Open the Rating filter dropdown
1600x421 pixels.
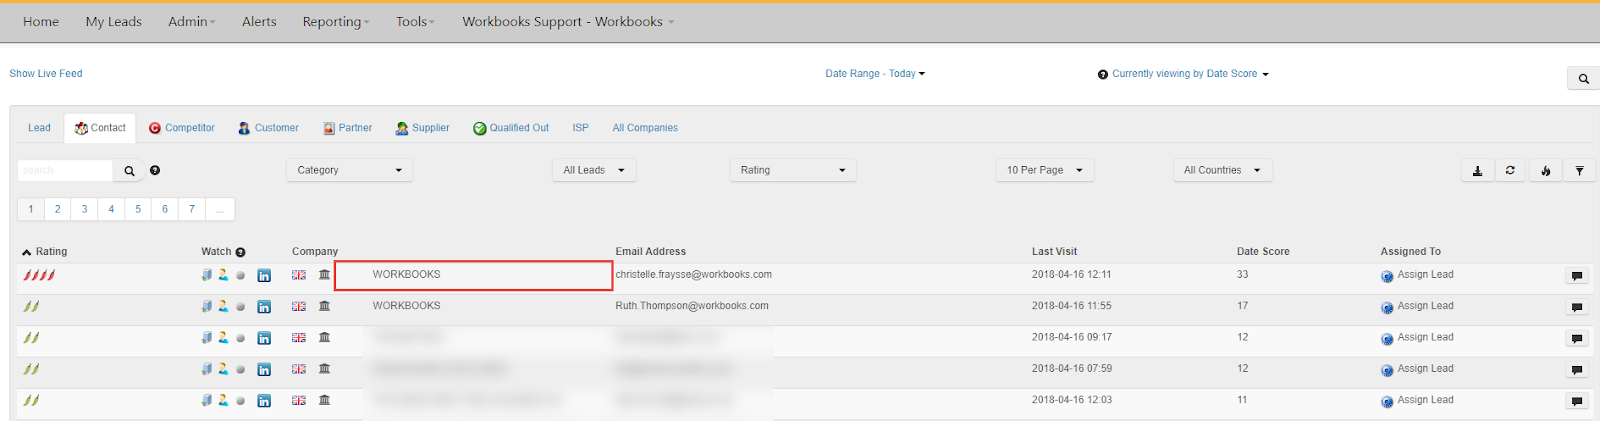(793, 171)
